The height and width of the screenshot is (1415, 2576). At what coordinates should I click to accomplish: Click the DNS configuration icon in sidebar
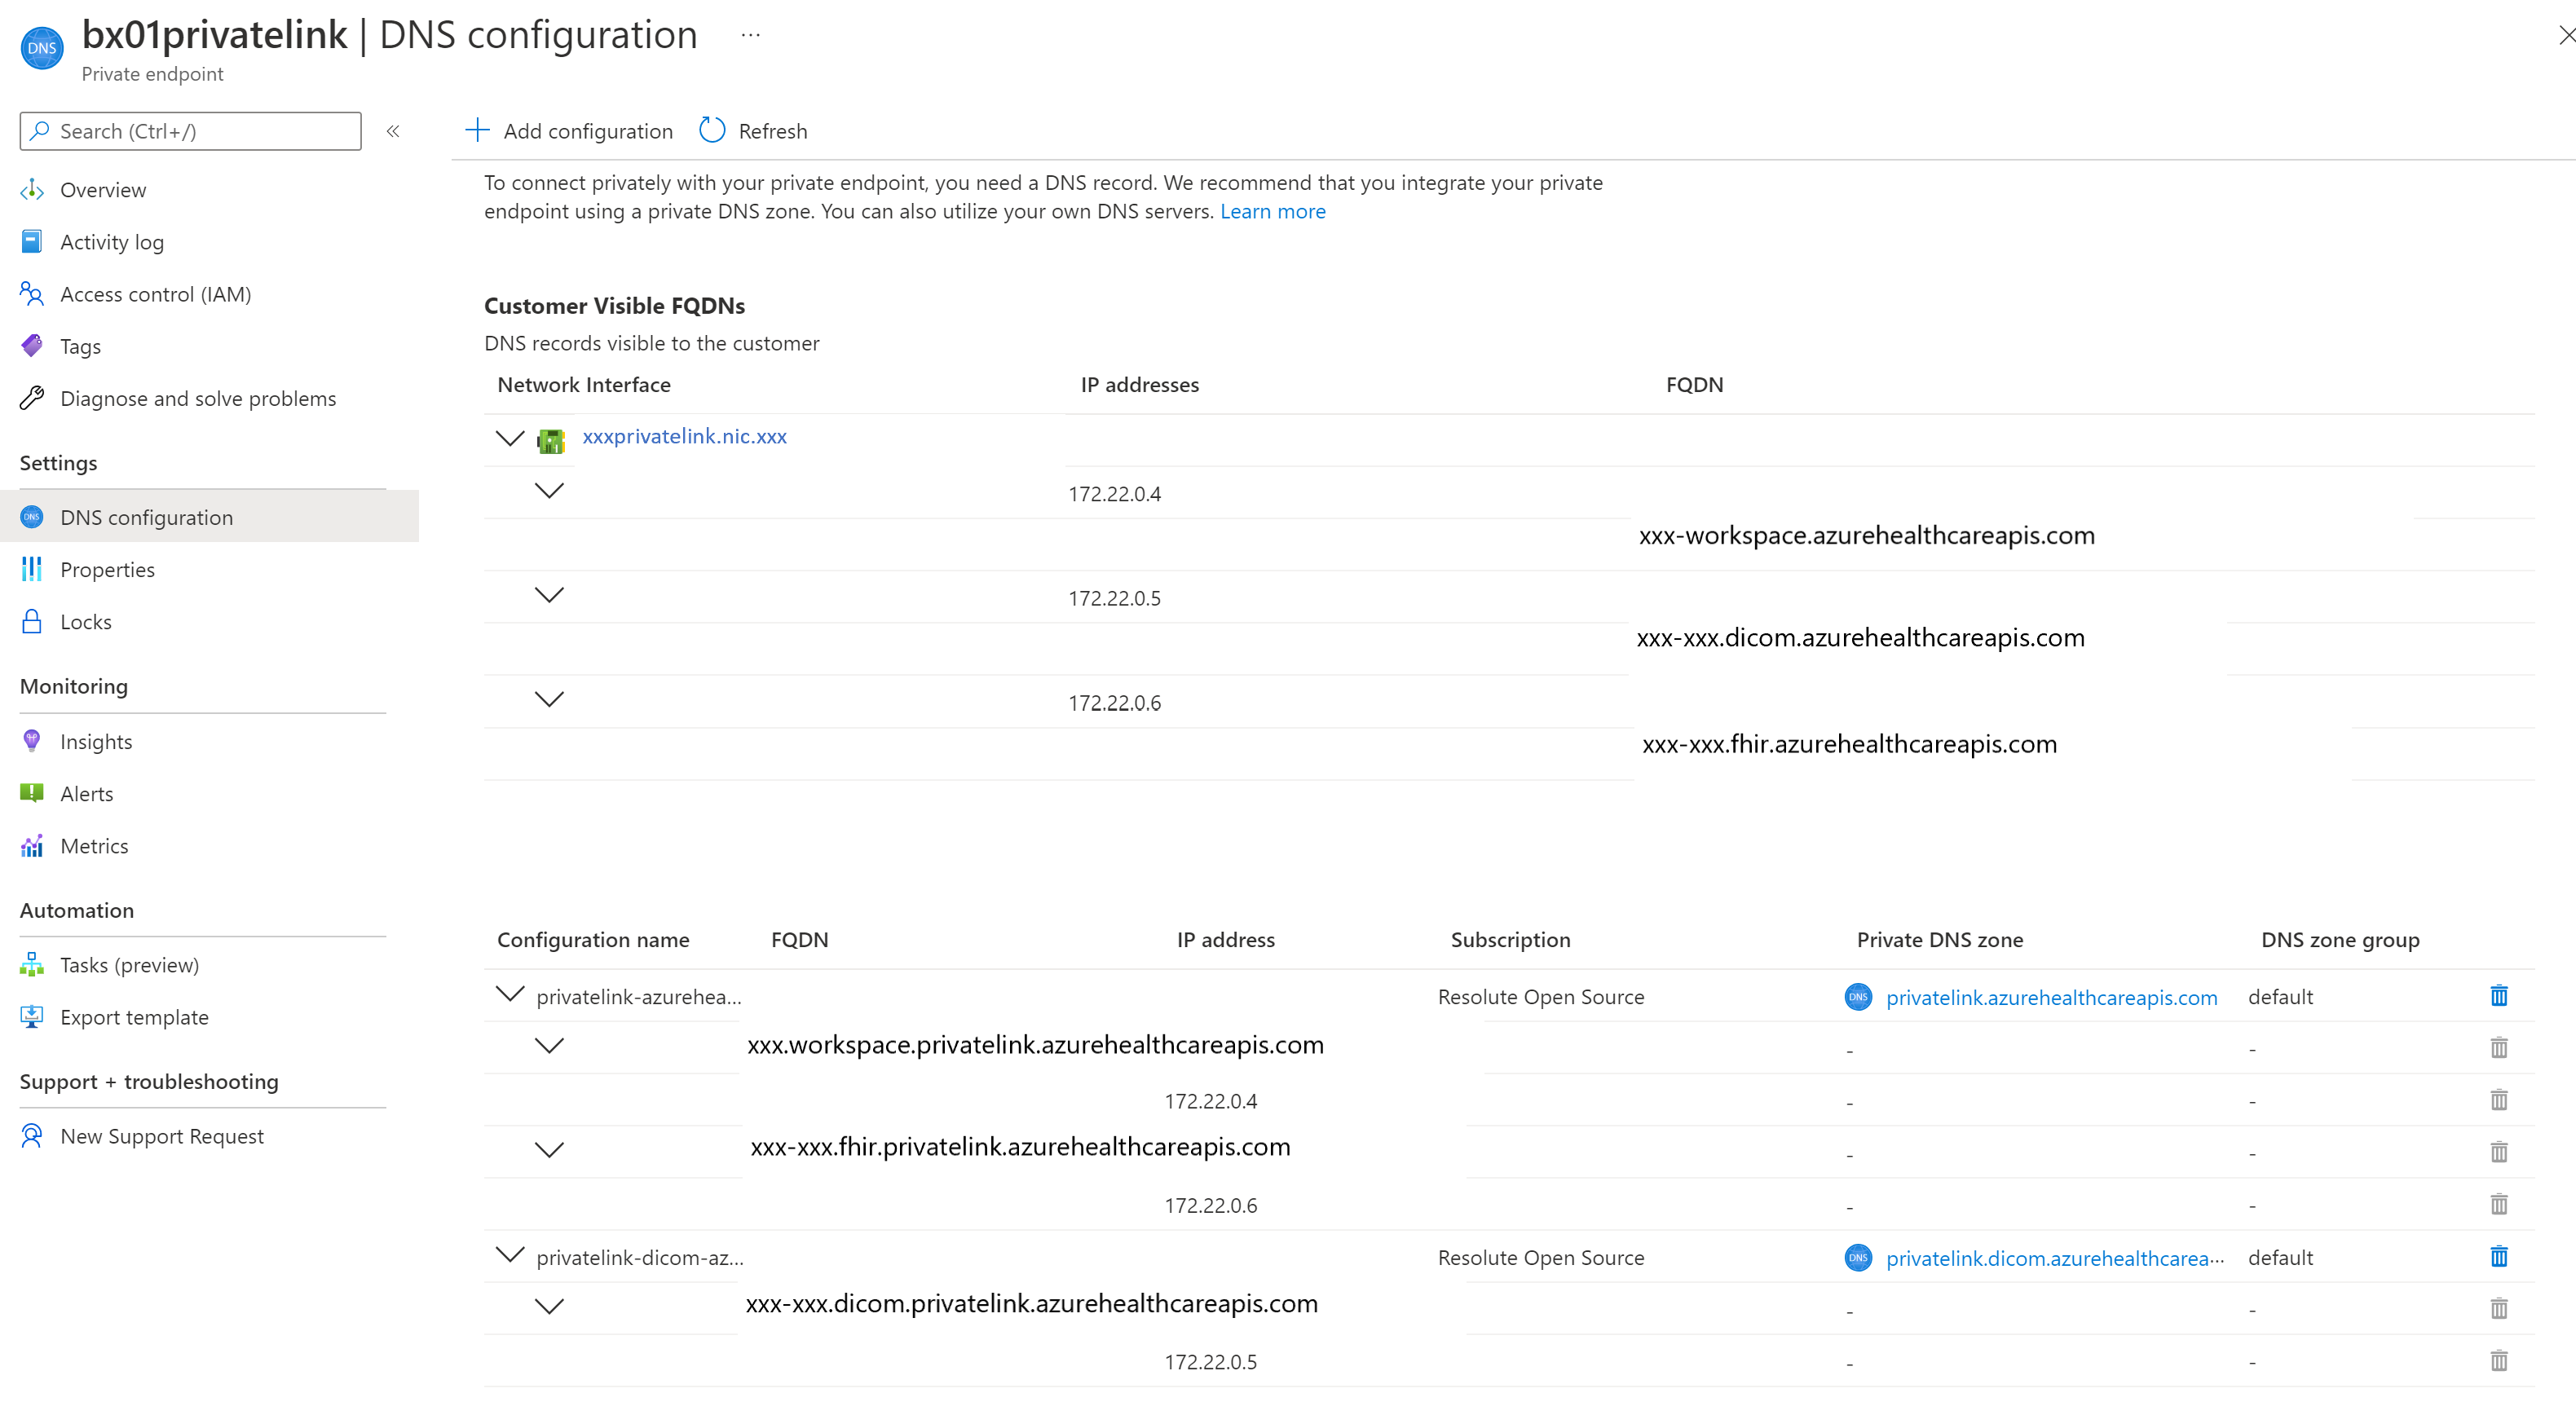pos(31,516)
